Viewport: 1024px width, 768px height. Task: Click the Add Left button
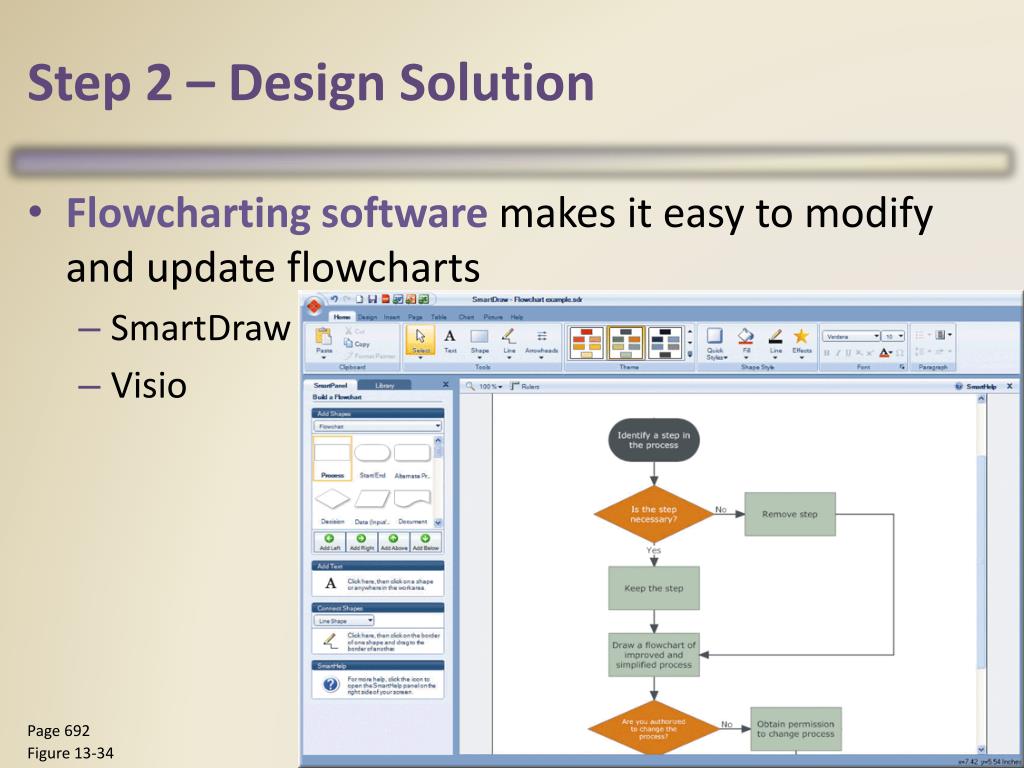pyautogui.click(x=330, y=542)
